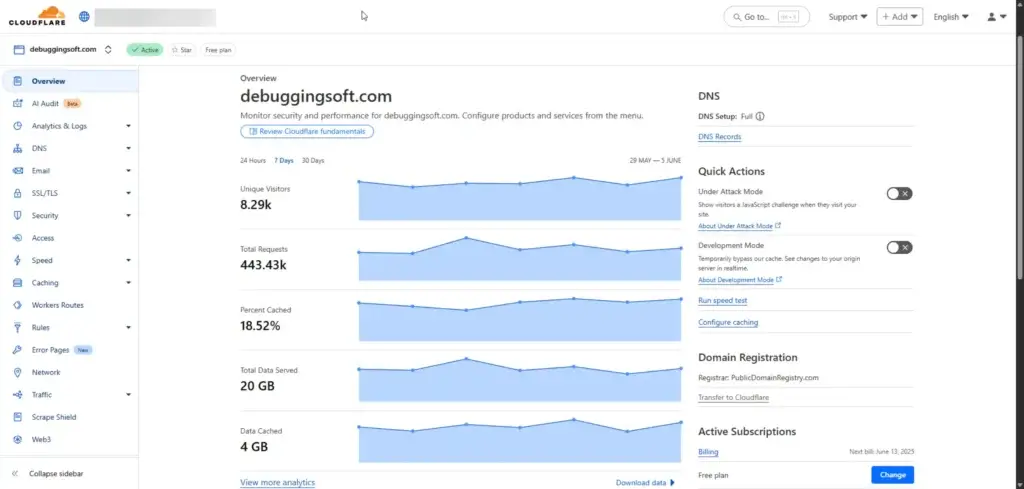1024x489 pixels.
Task: Expand the Caching submenu arrow
Action: [129, 283]
